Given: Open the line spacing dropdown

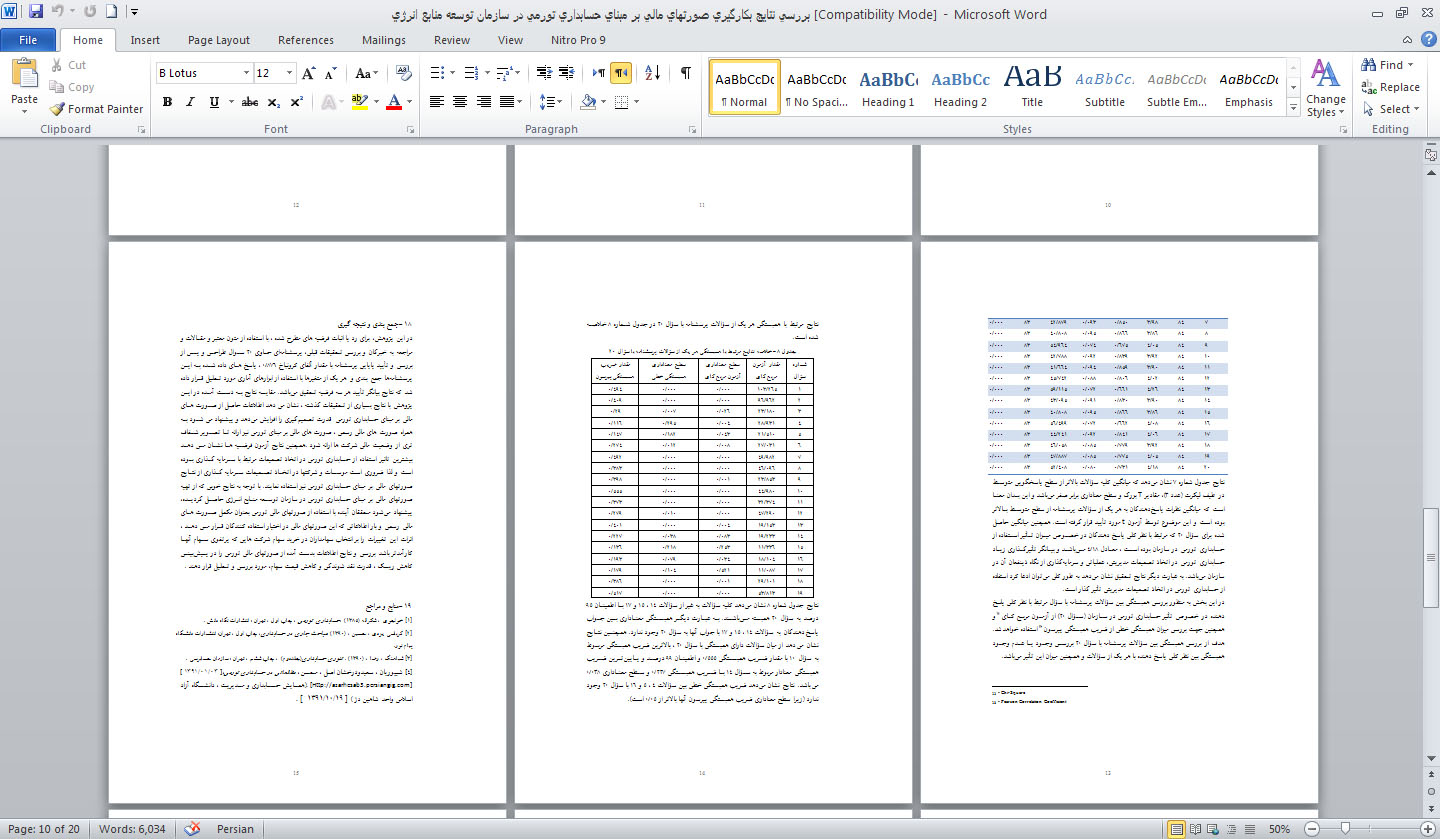Looking at the screenshot, I should [x=550, y=102].
